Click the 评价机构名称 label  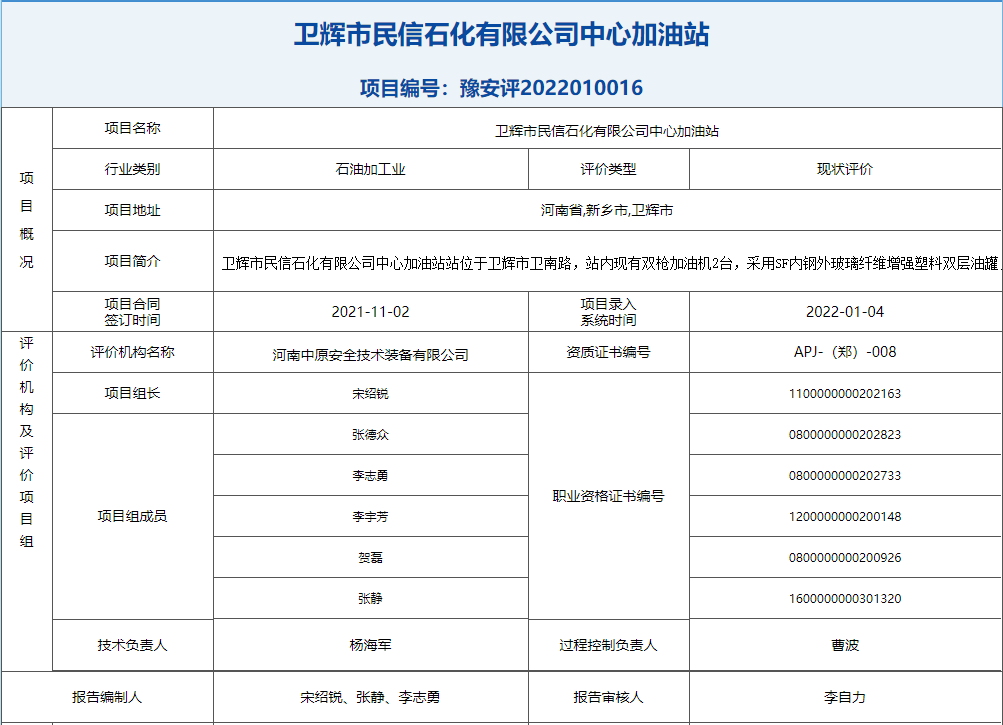click(x=132, y=352)
